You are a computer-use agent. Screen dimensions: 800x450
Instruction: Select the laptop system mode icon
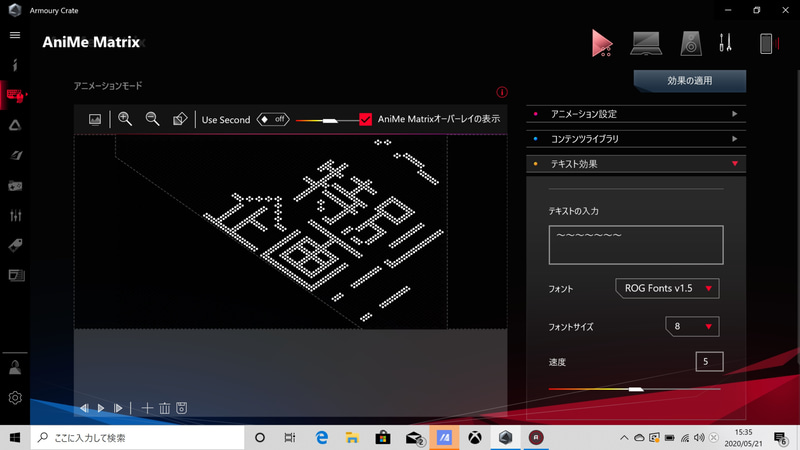pyautogui.click(x=646, y=43)
